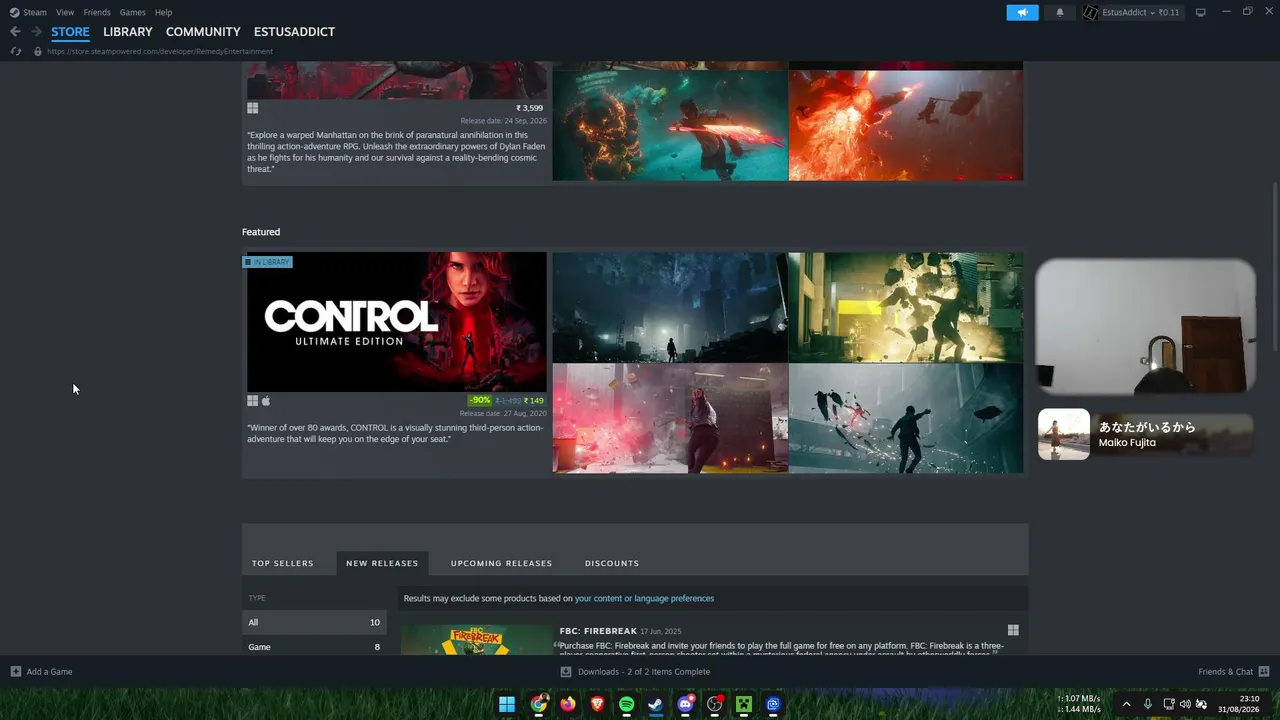Open the levitating figure Control screenshot
This screenshot has height=720, width=1280.
906,418
